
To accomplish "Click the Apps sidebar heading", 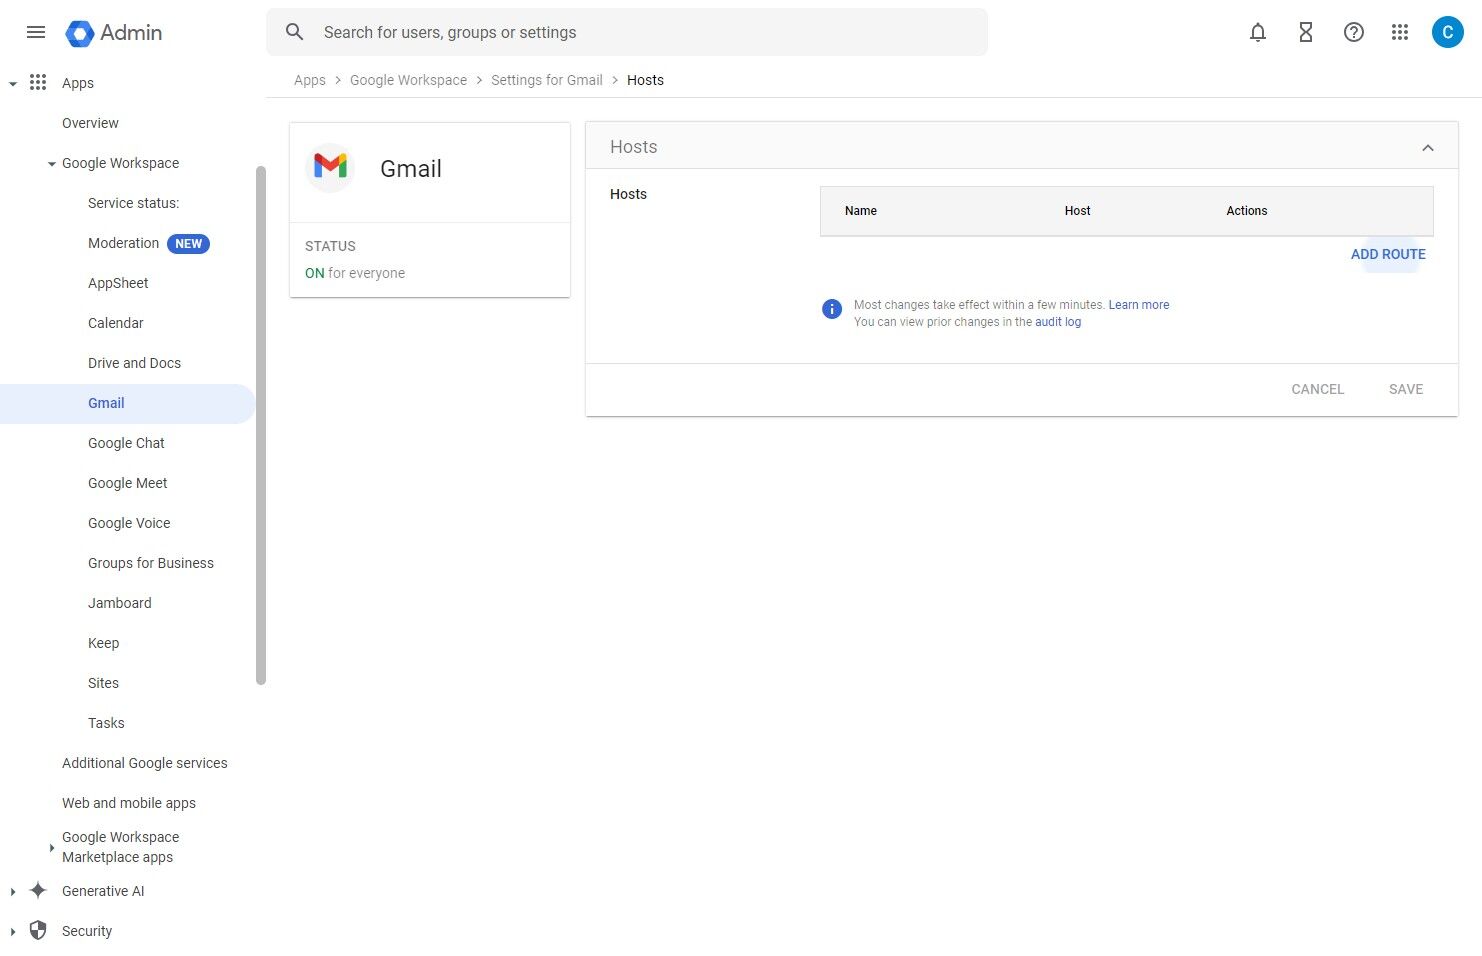I will [x=78, y=83].
